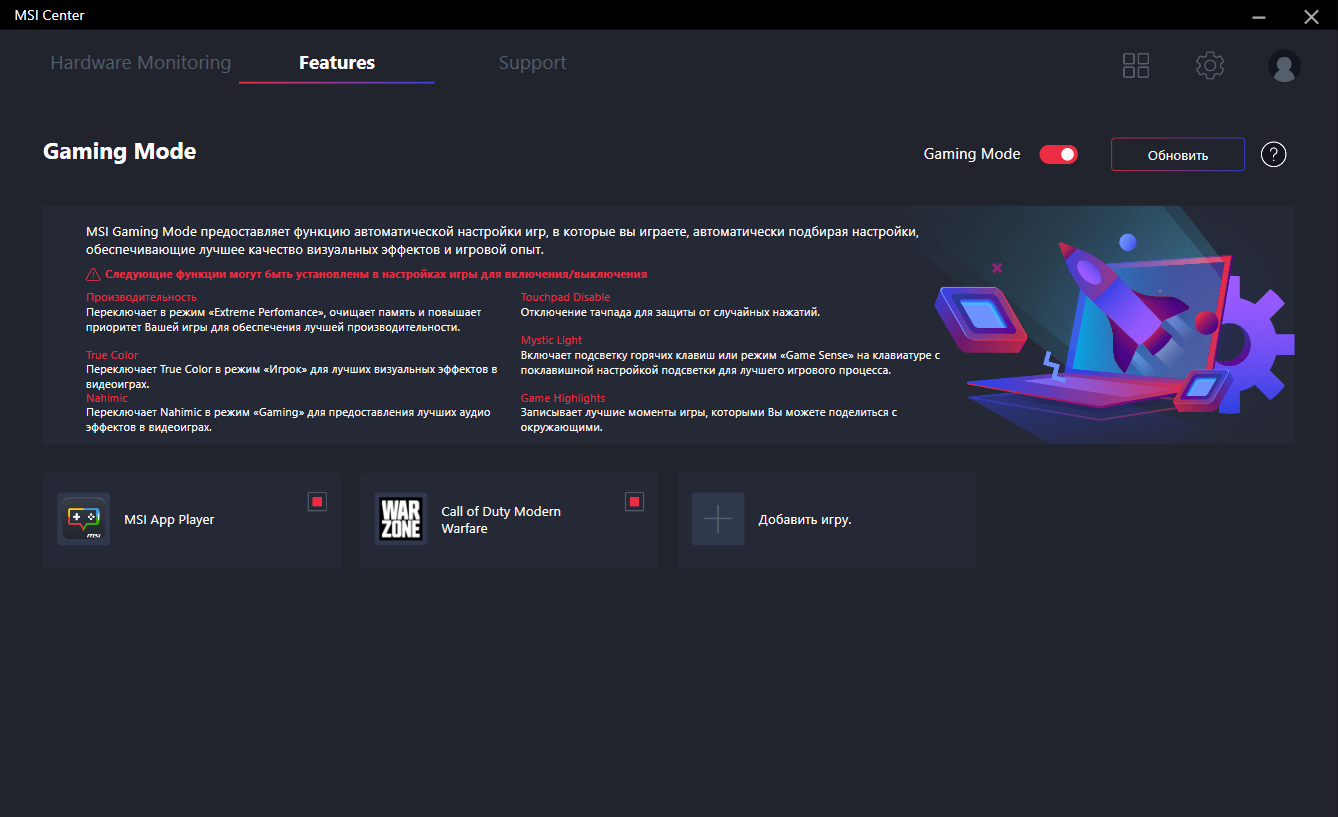Click the MSI Center window title
Screen dimensions: 1338x817
point(49,15)
